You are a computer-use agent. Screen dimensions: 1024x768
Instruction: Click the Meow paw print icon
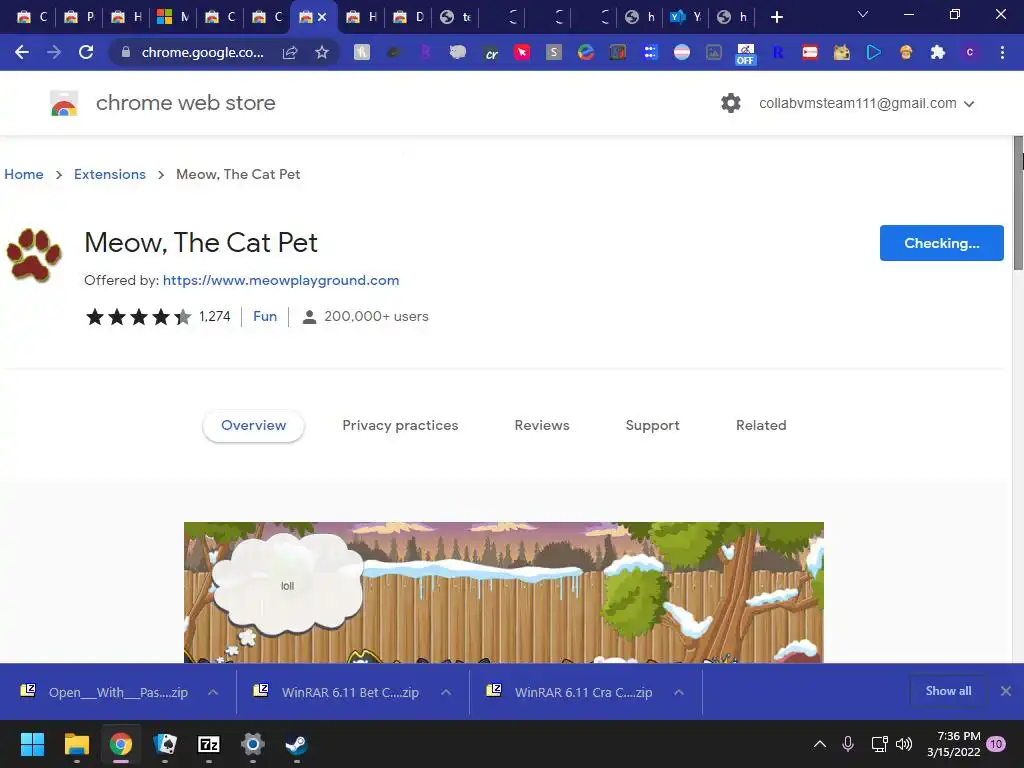(x=34, y=255)
